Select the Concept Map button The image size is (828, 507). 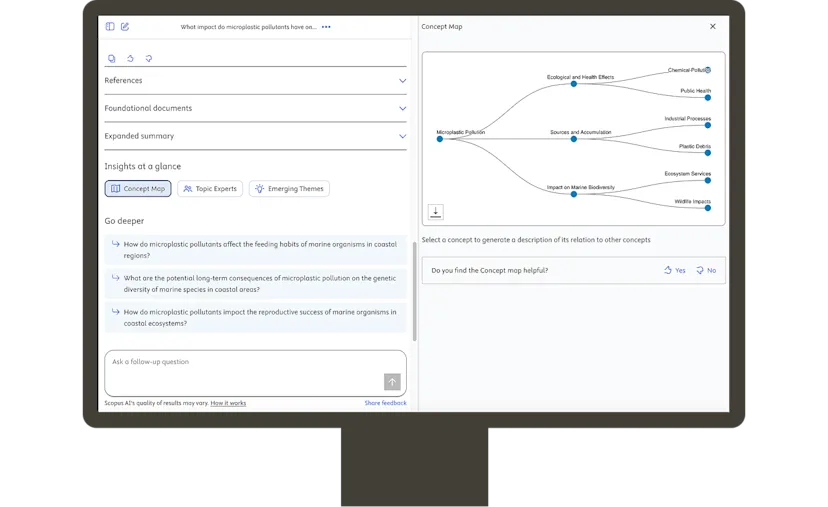pyautogui.click(x=138, y=189)
